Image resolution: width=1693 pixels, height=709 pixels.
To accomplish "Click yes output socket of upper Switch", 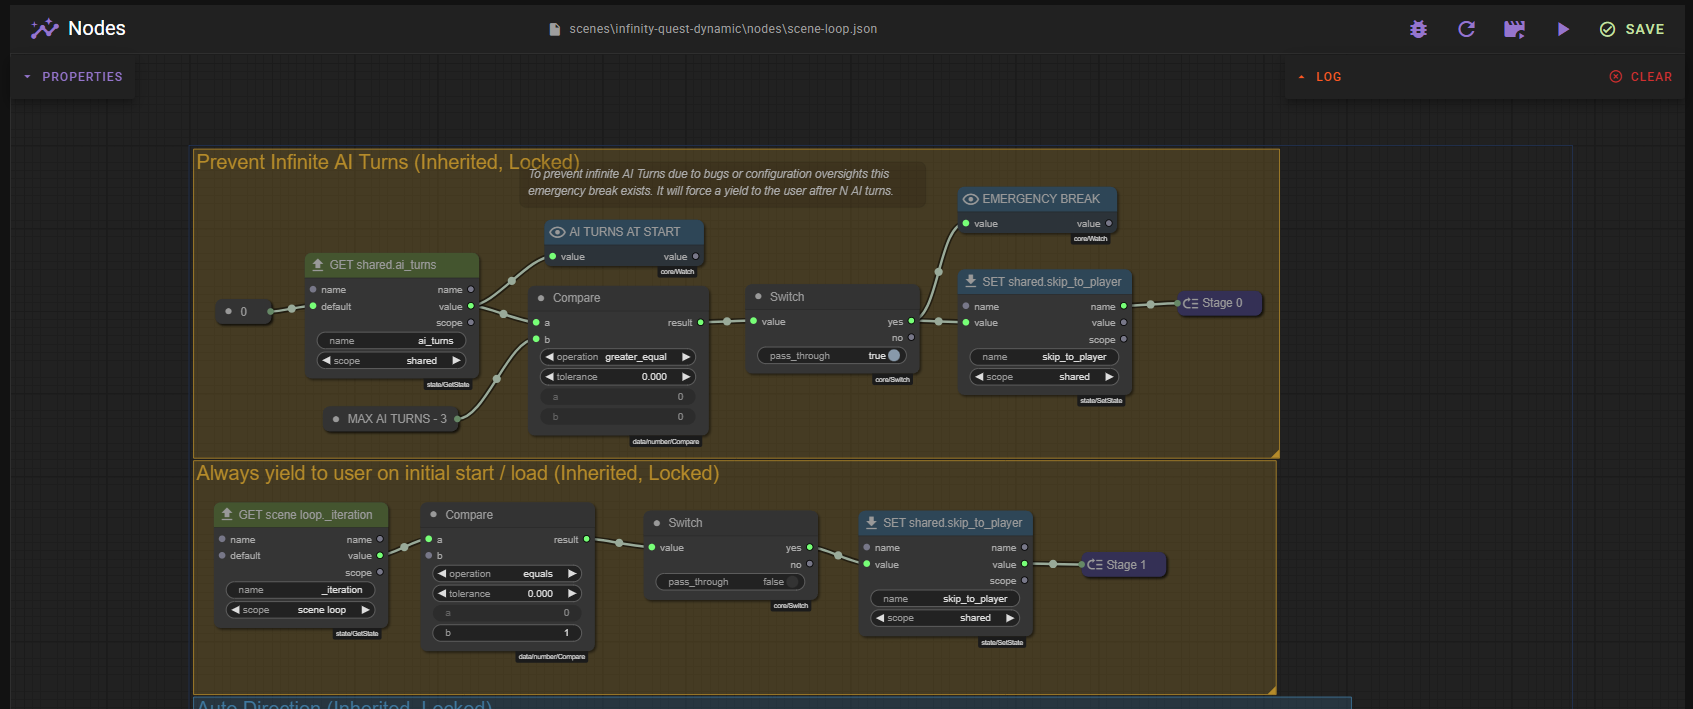I will point(911,322).
